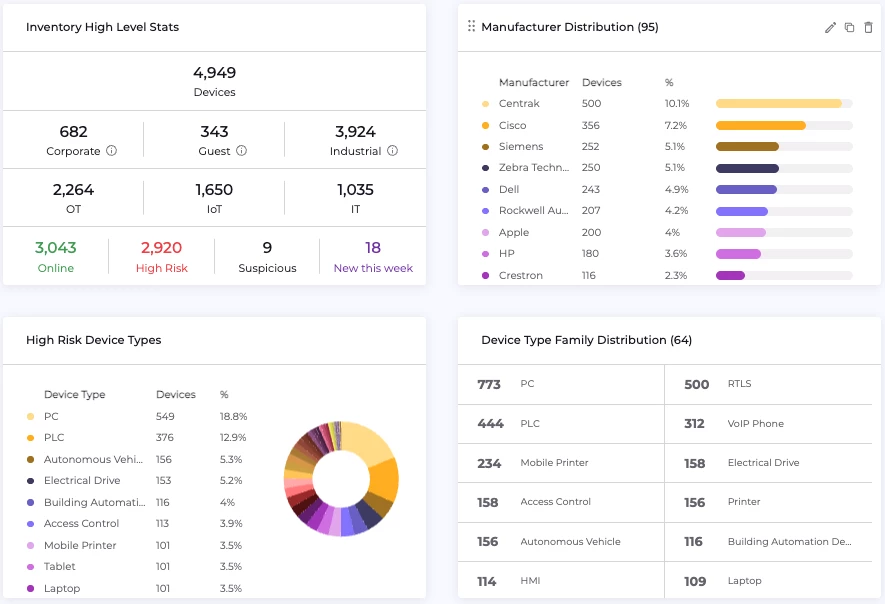Screen dimensions: 885x604
Task: Click the Manufacturer Distribution drag handle
Action: pos(470,27)
